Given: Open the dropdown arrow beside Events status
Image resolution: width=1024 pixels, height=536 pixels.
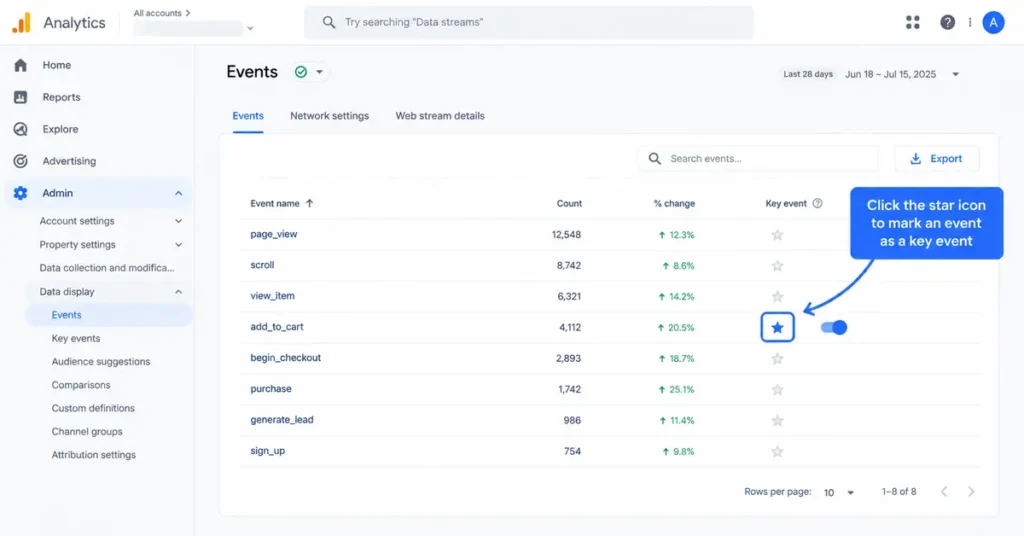Looking at the screenshot, I should pos(319,72).
